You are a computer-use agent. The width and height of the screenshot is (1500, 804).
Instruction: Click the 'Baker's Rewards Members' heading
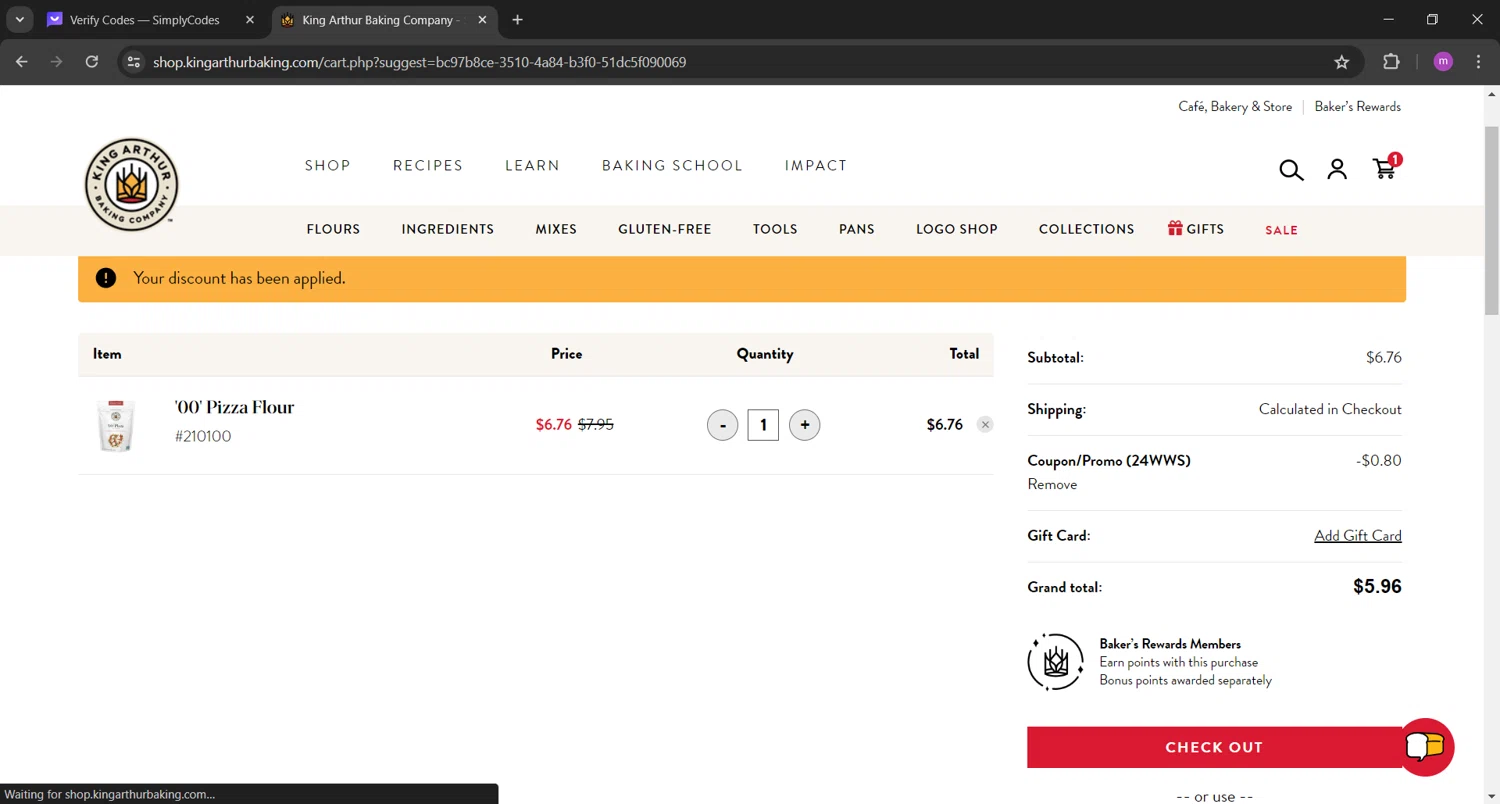[1170, 644]
